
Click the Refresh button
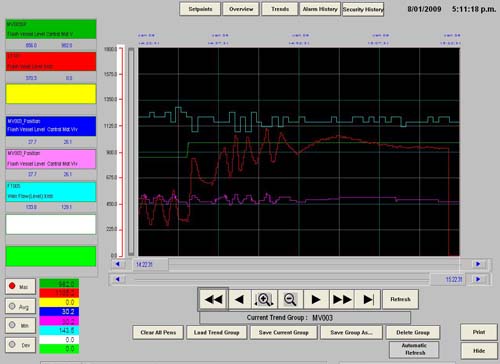pos(400,299)
